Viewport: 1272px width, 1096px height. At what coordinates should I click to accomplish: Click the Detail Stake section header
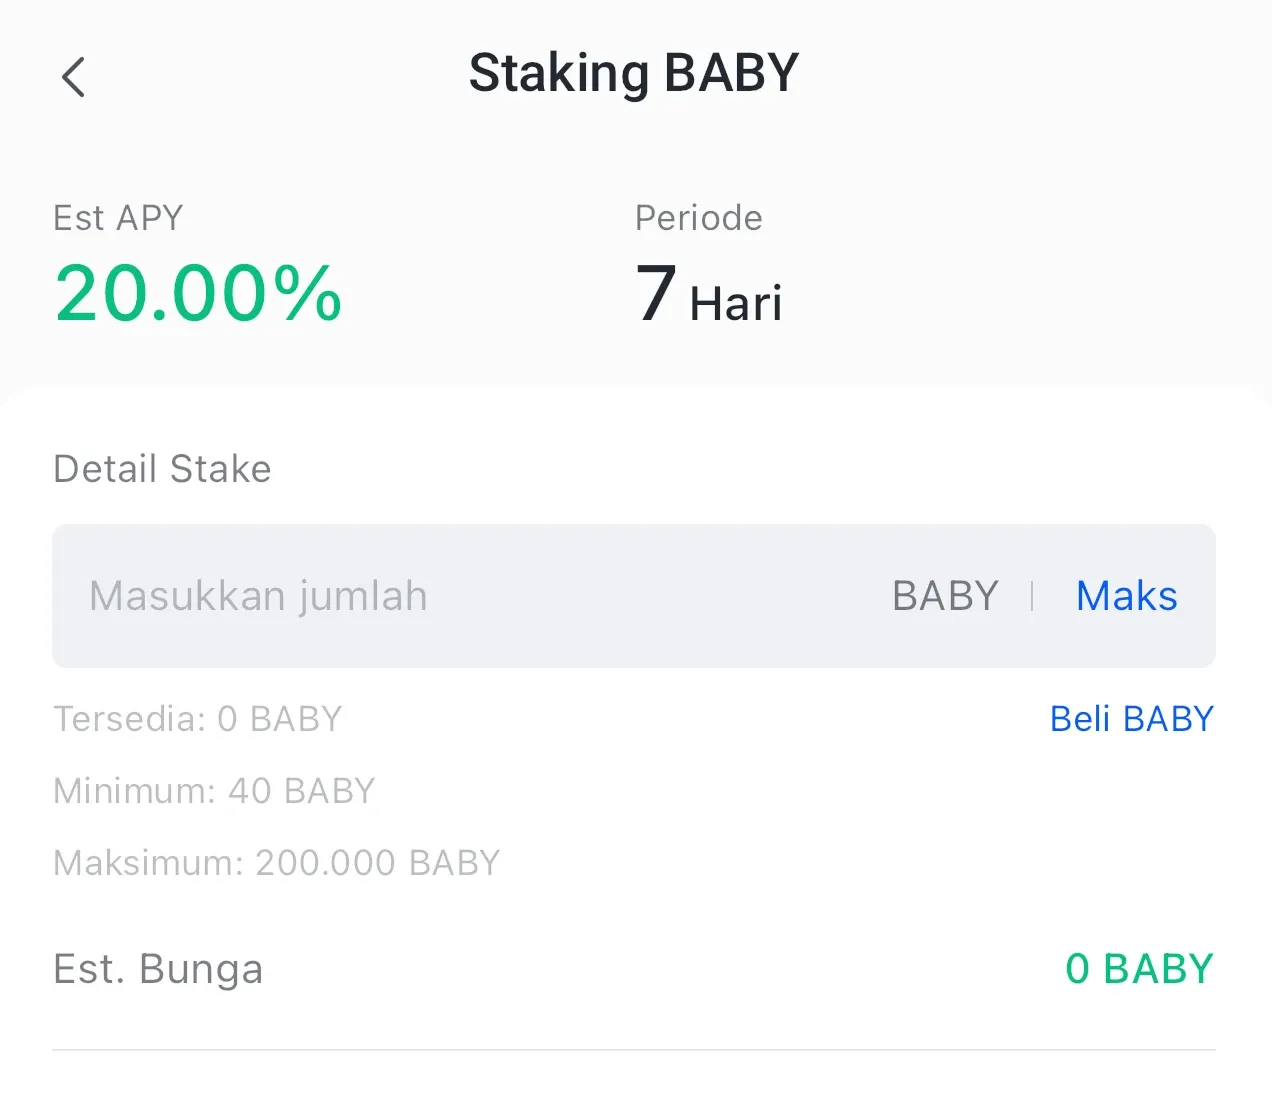point(161,468)
